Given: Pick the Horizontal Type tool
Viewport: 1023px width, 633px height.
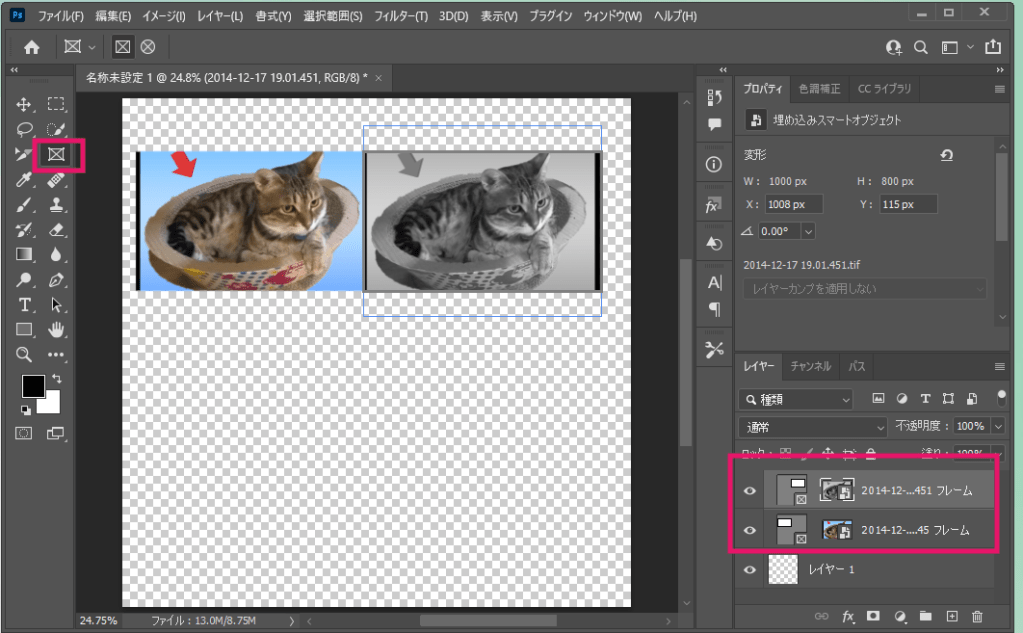Looking at the screenshot, I should [x=25, y=304].
